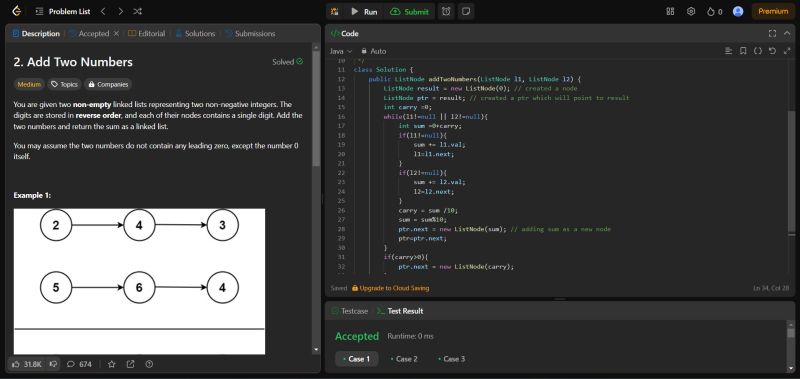This screenshot has height=379, width=800.
Task: Click the help question mark icon
Action: pos(149,364)
